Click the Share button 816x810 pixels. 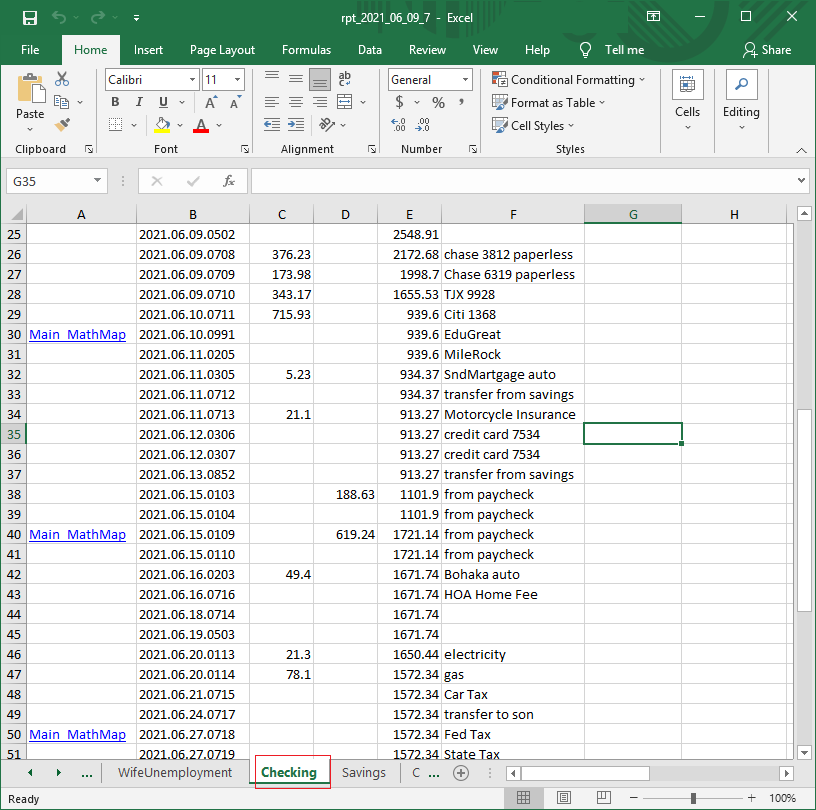click(x=767, y=50)
